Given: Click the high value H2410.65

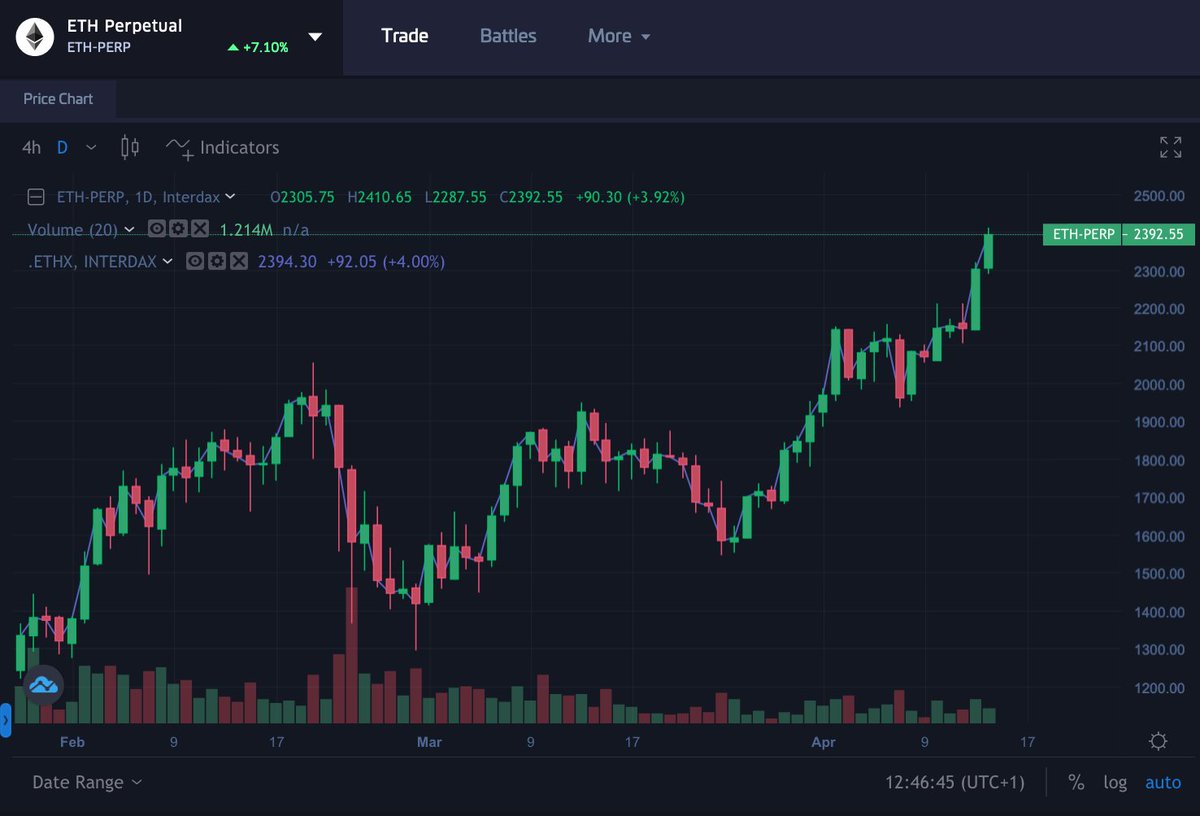Looking at the screenshot, I should click(x=380, y=197).
